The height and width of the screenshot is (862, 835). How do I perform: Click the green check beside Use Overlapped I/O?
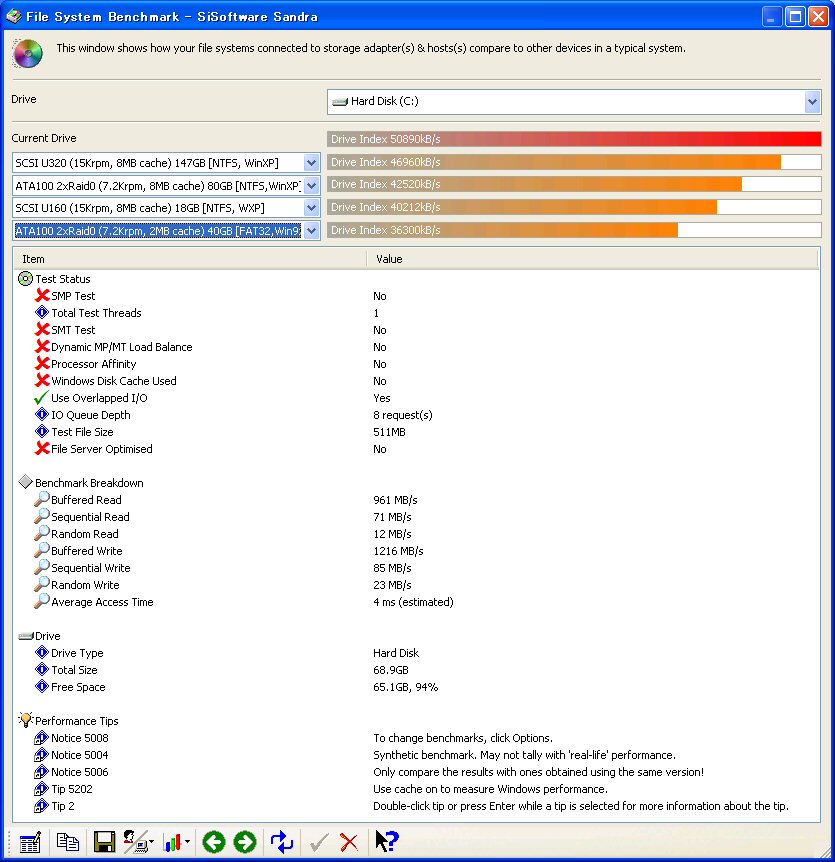coord(42,397)
